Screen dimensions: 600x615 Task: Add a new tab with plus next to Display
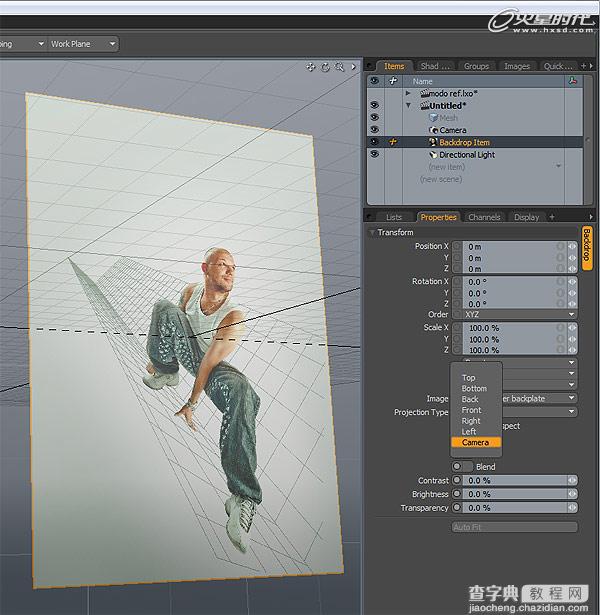[552, 217]
